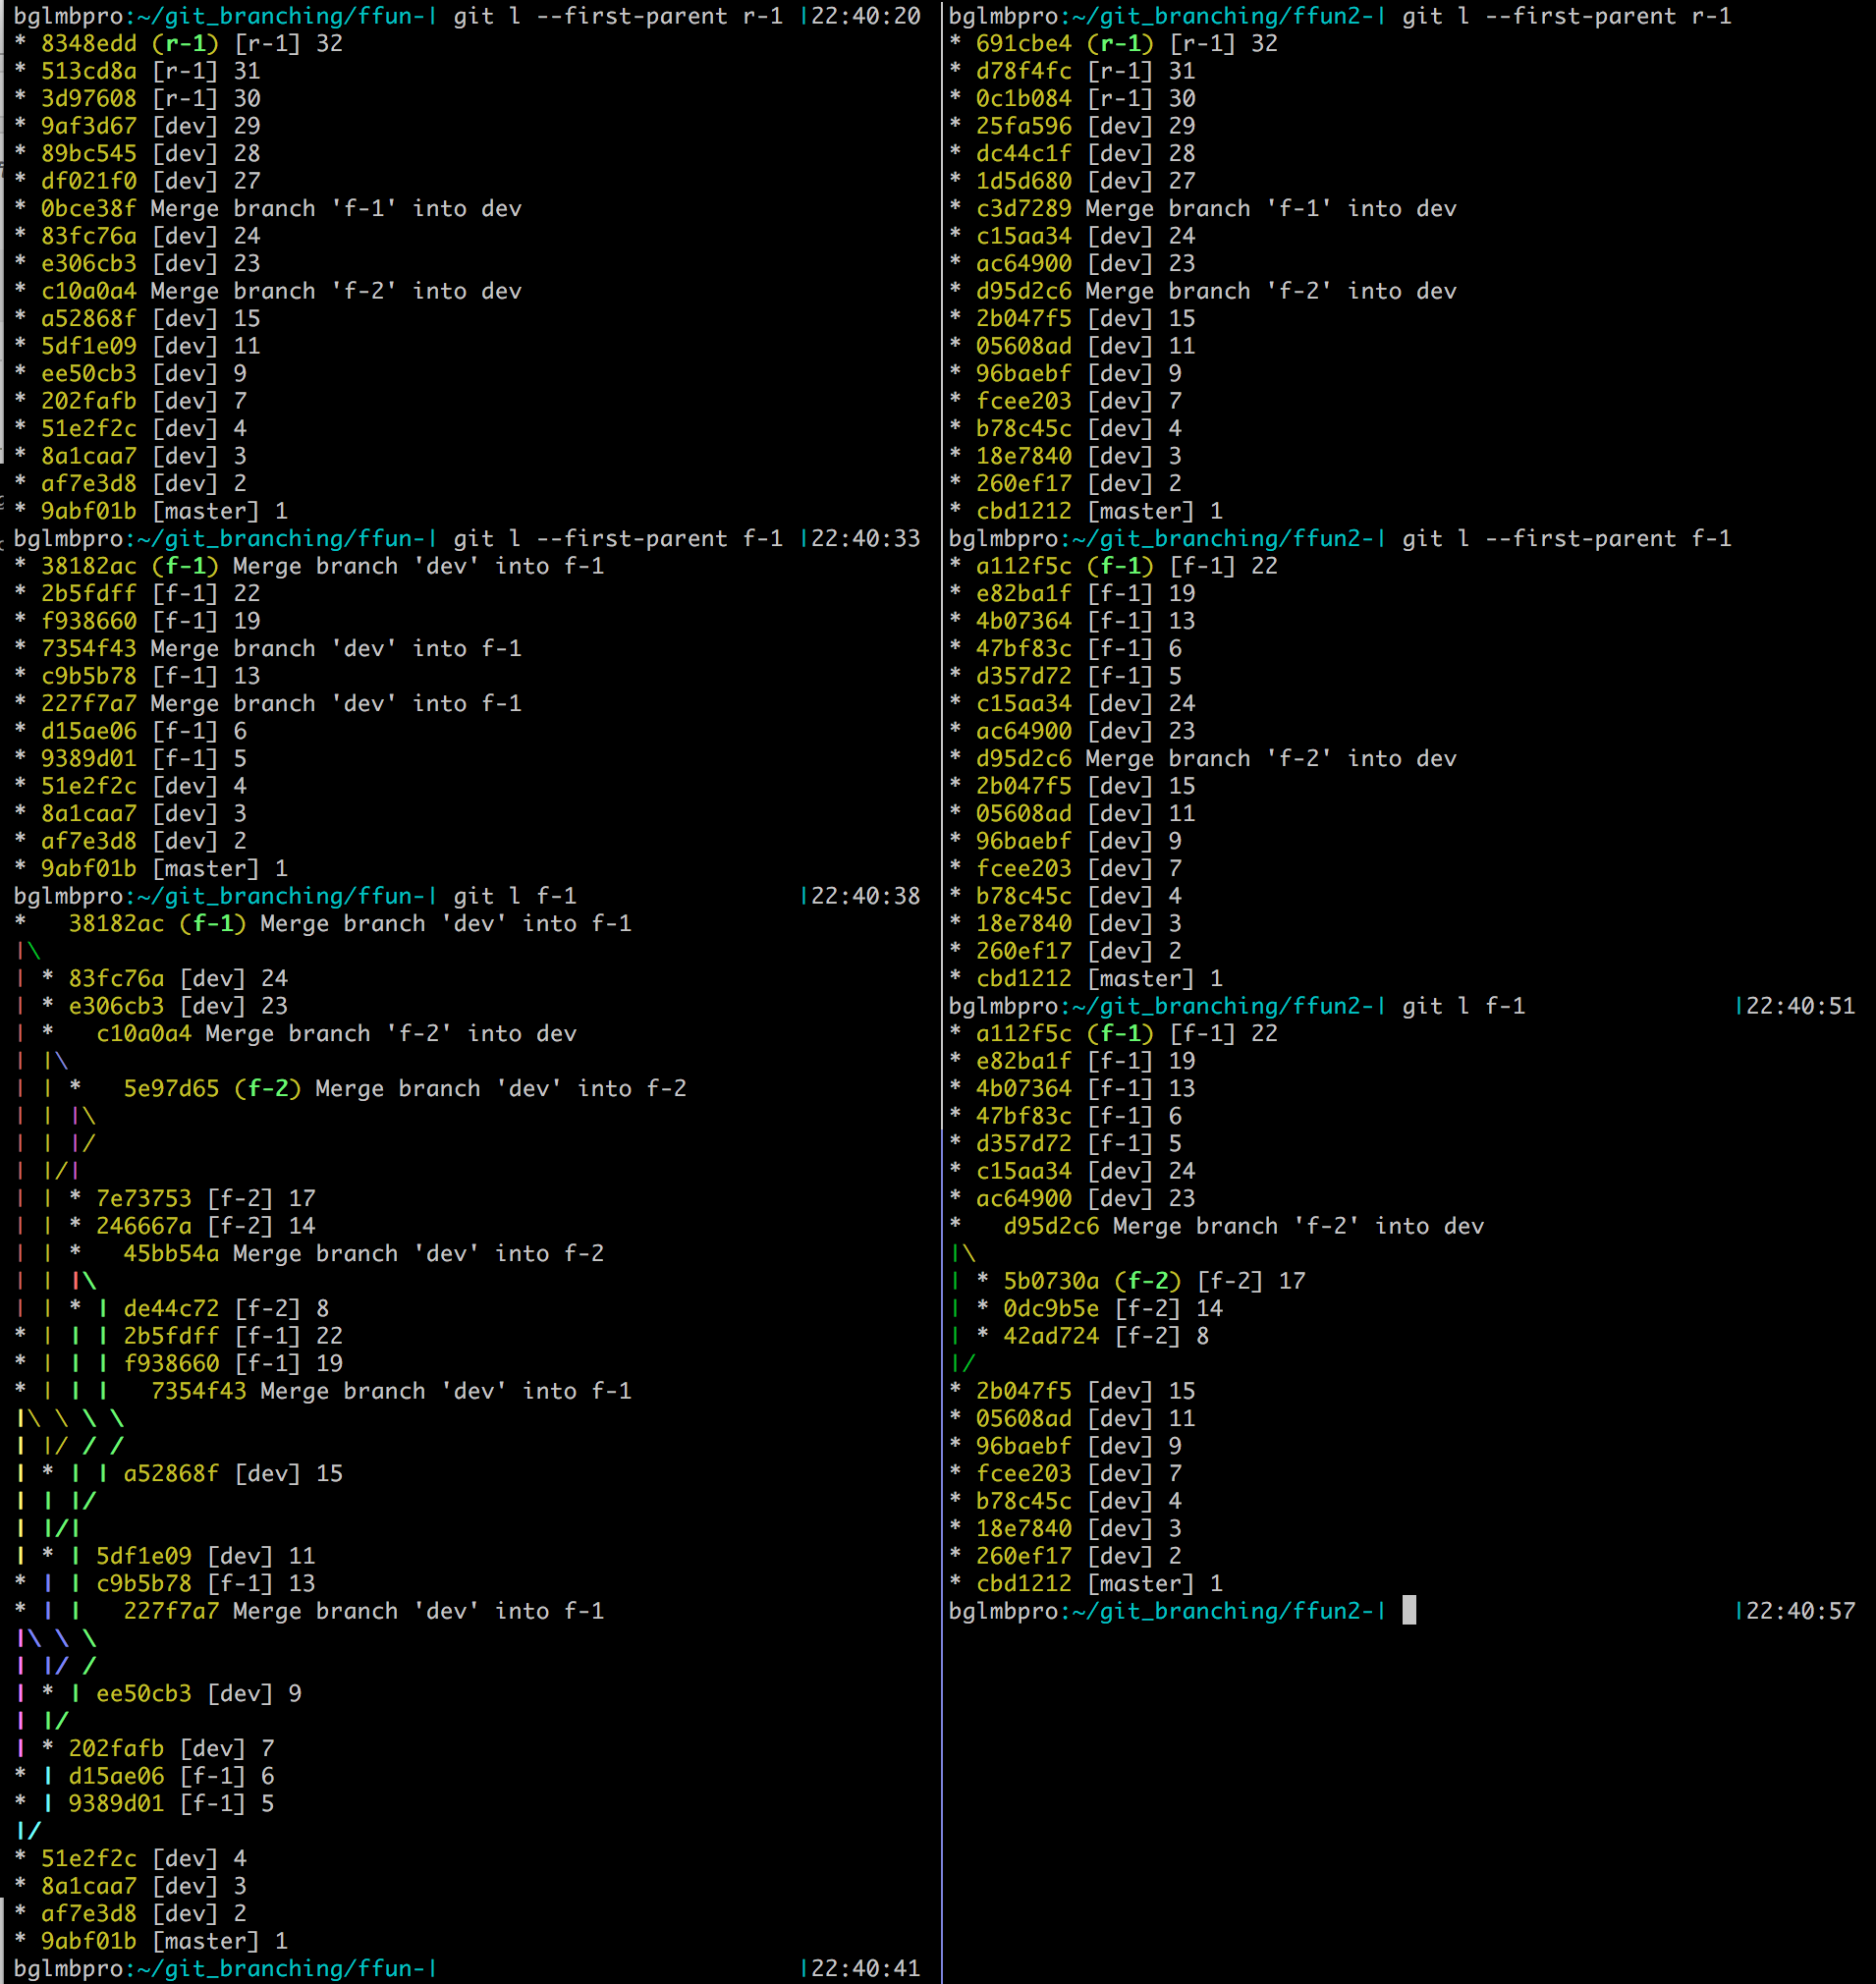
Task: Click the 22:40:38 timestamp
Action: click(x=866, y=896)
